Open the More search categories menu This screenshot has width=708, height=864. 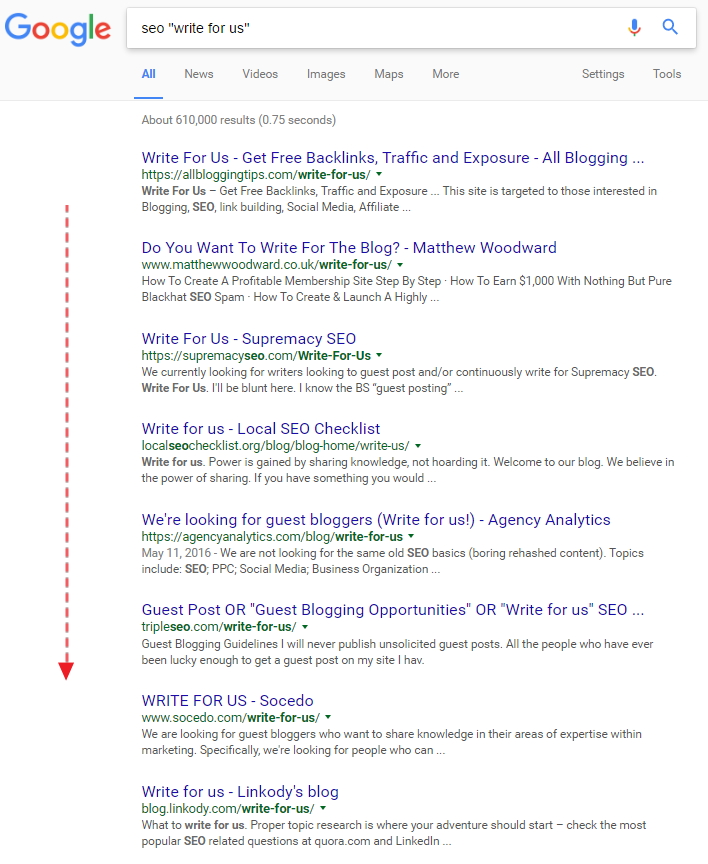[x=445, y=74]
